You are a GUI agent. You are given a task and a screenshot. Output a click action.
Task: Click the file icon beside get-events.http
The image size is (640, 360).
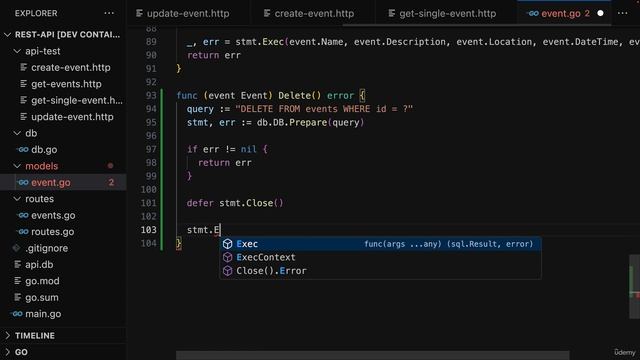tap(24, 84)
